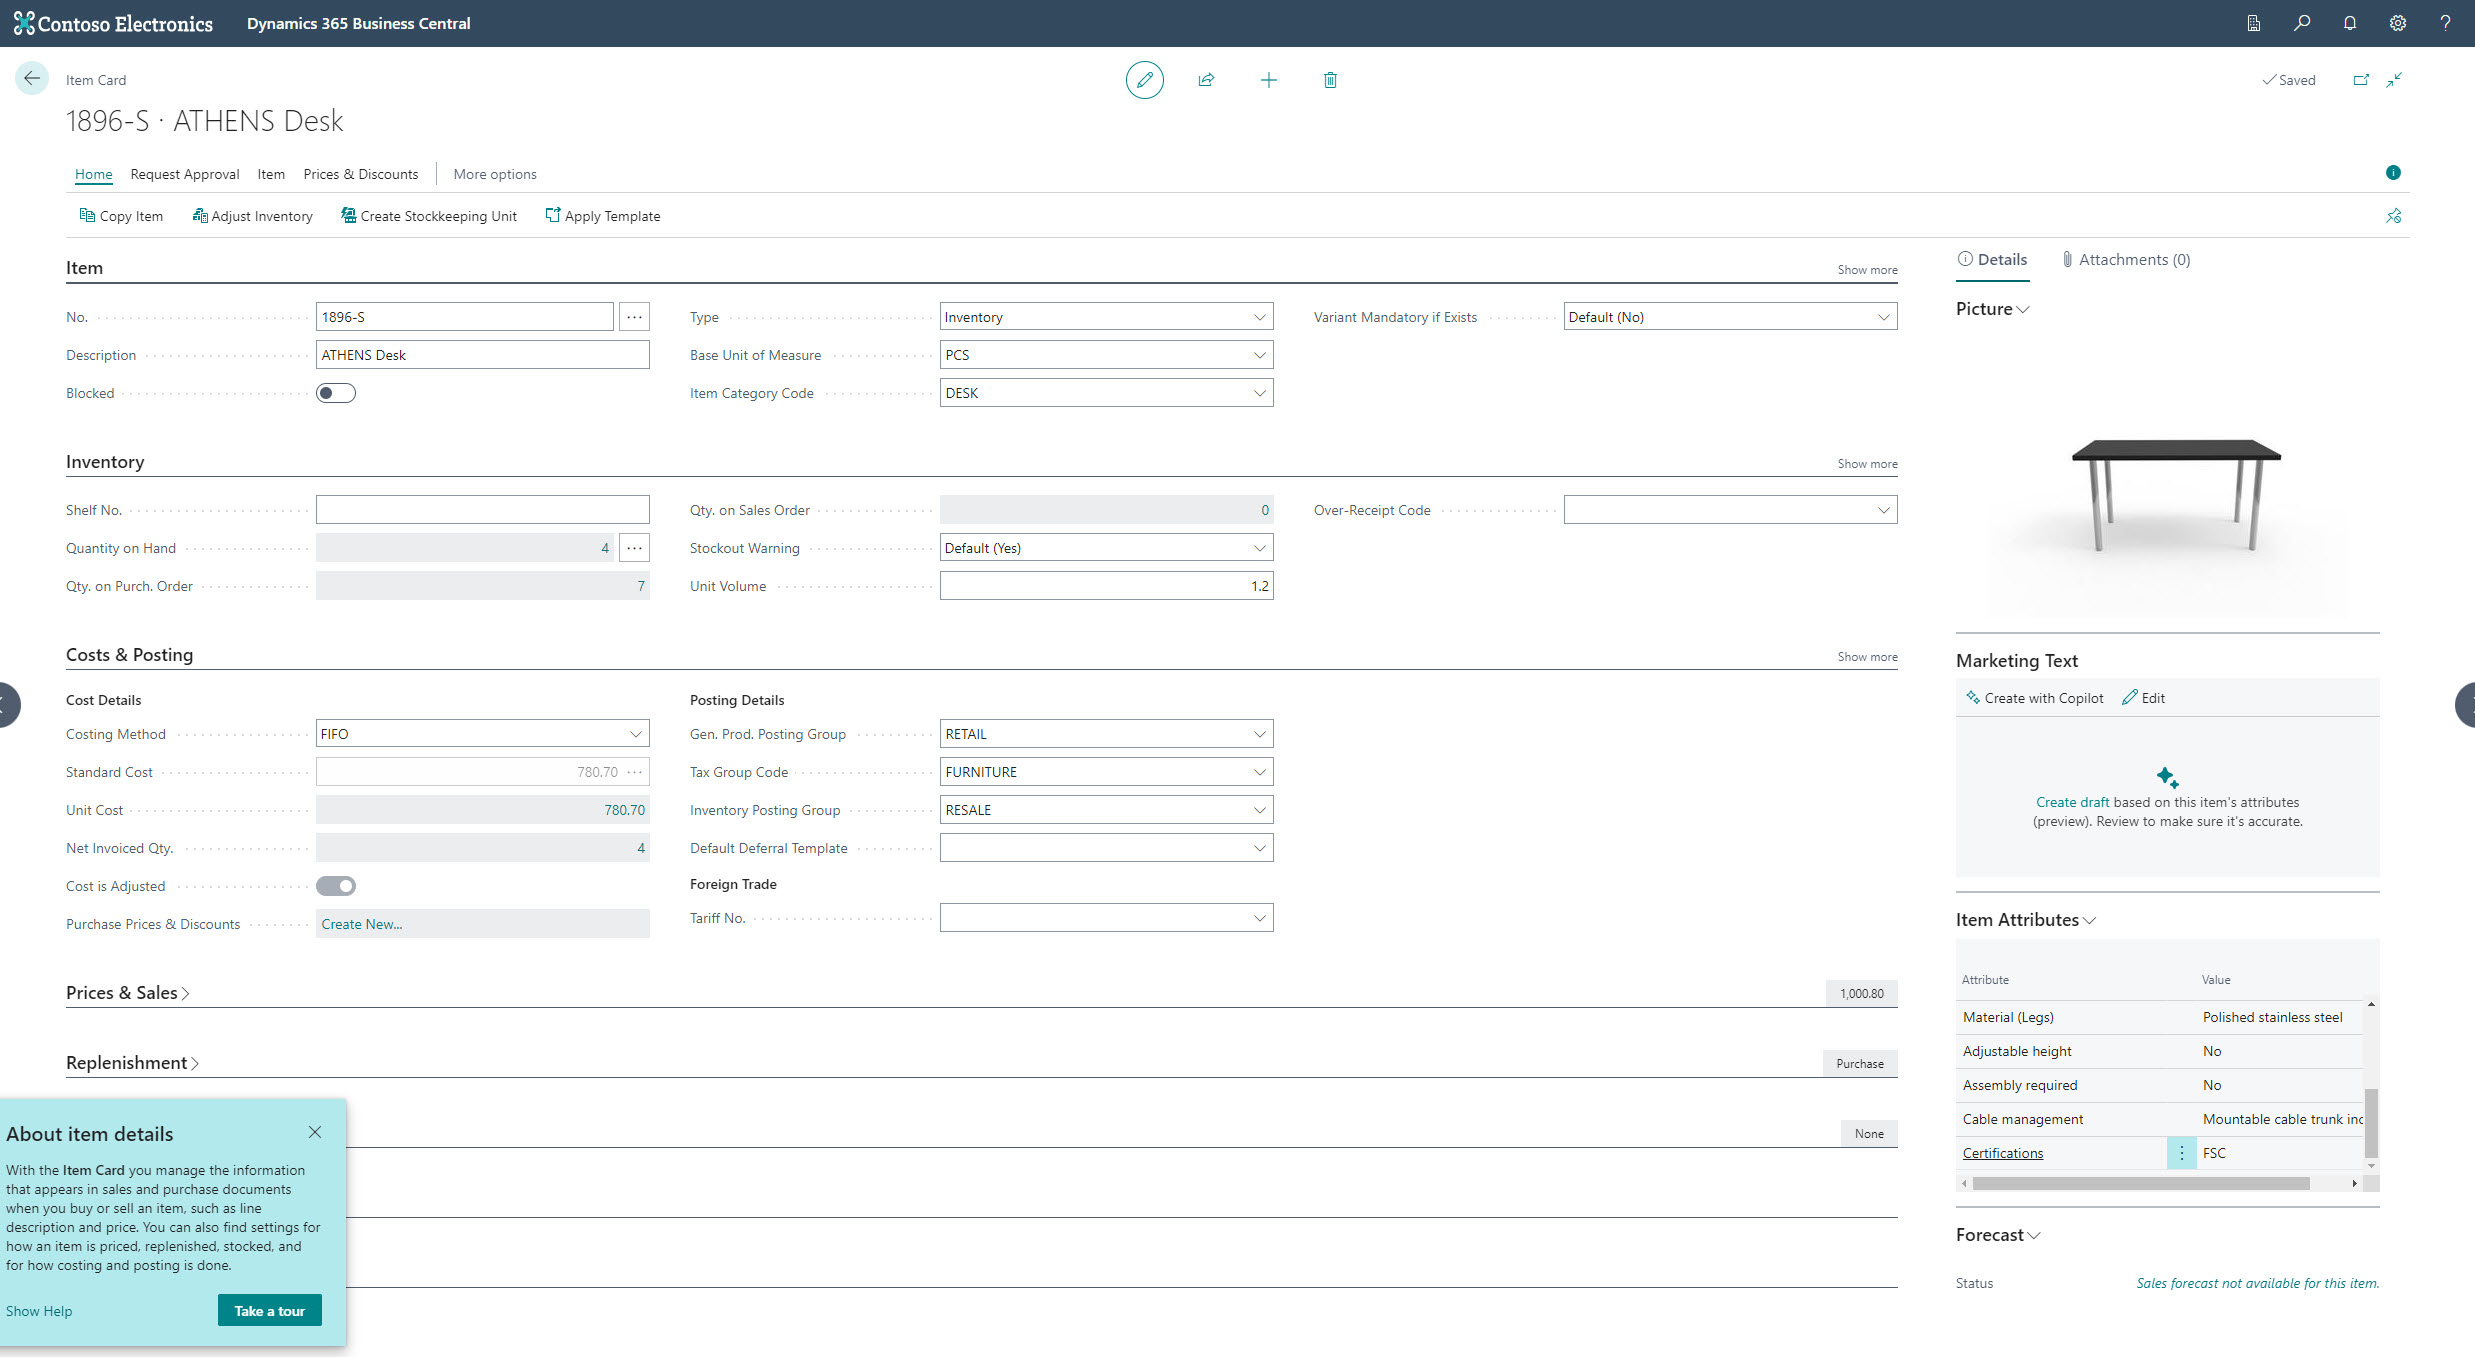Open the help question mark icon
The image size is (2475, 1357).
[2445, 23]
